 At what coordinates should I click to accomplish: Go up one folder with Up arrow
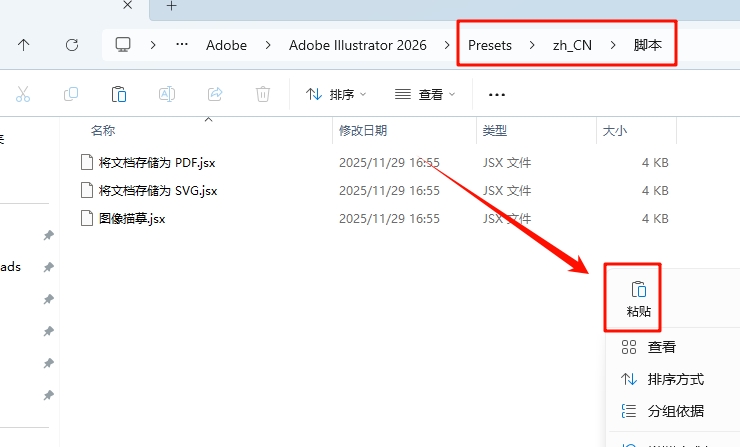pos(24,45)
